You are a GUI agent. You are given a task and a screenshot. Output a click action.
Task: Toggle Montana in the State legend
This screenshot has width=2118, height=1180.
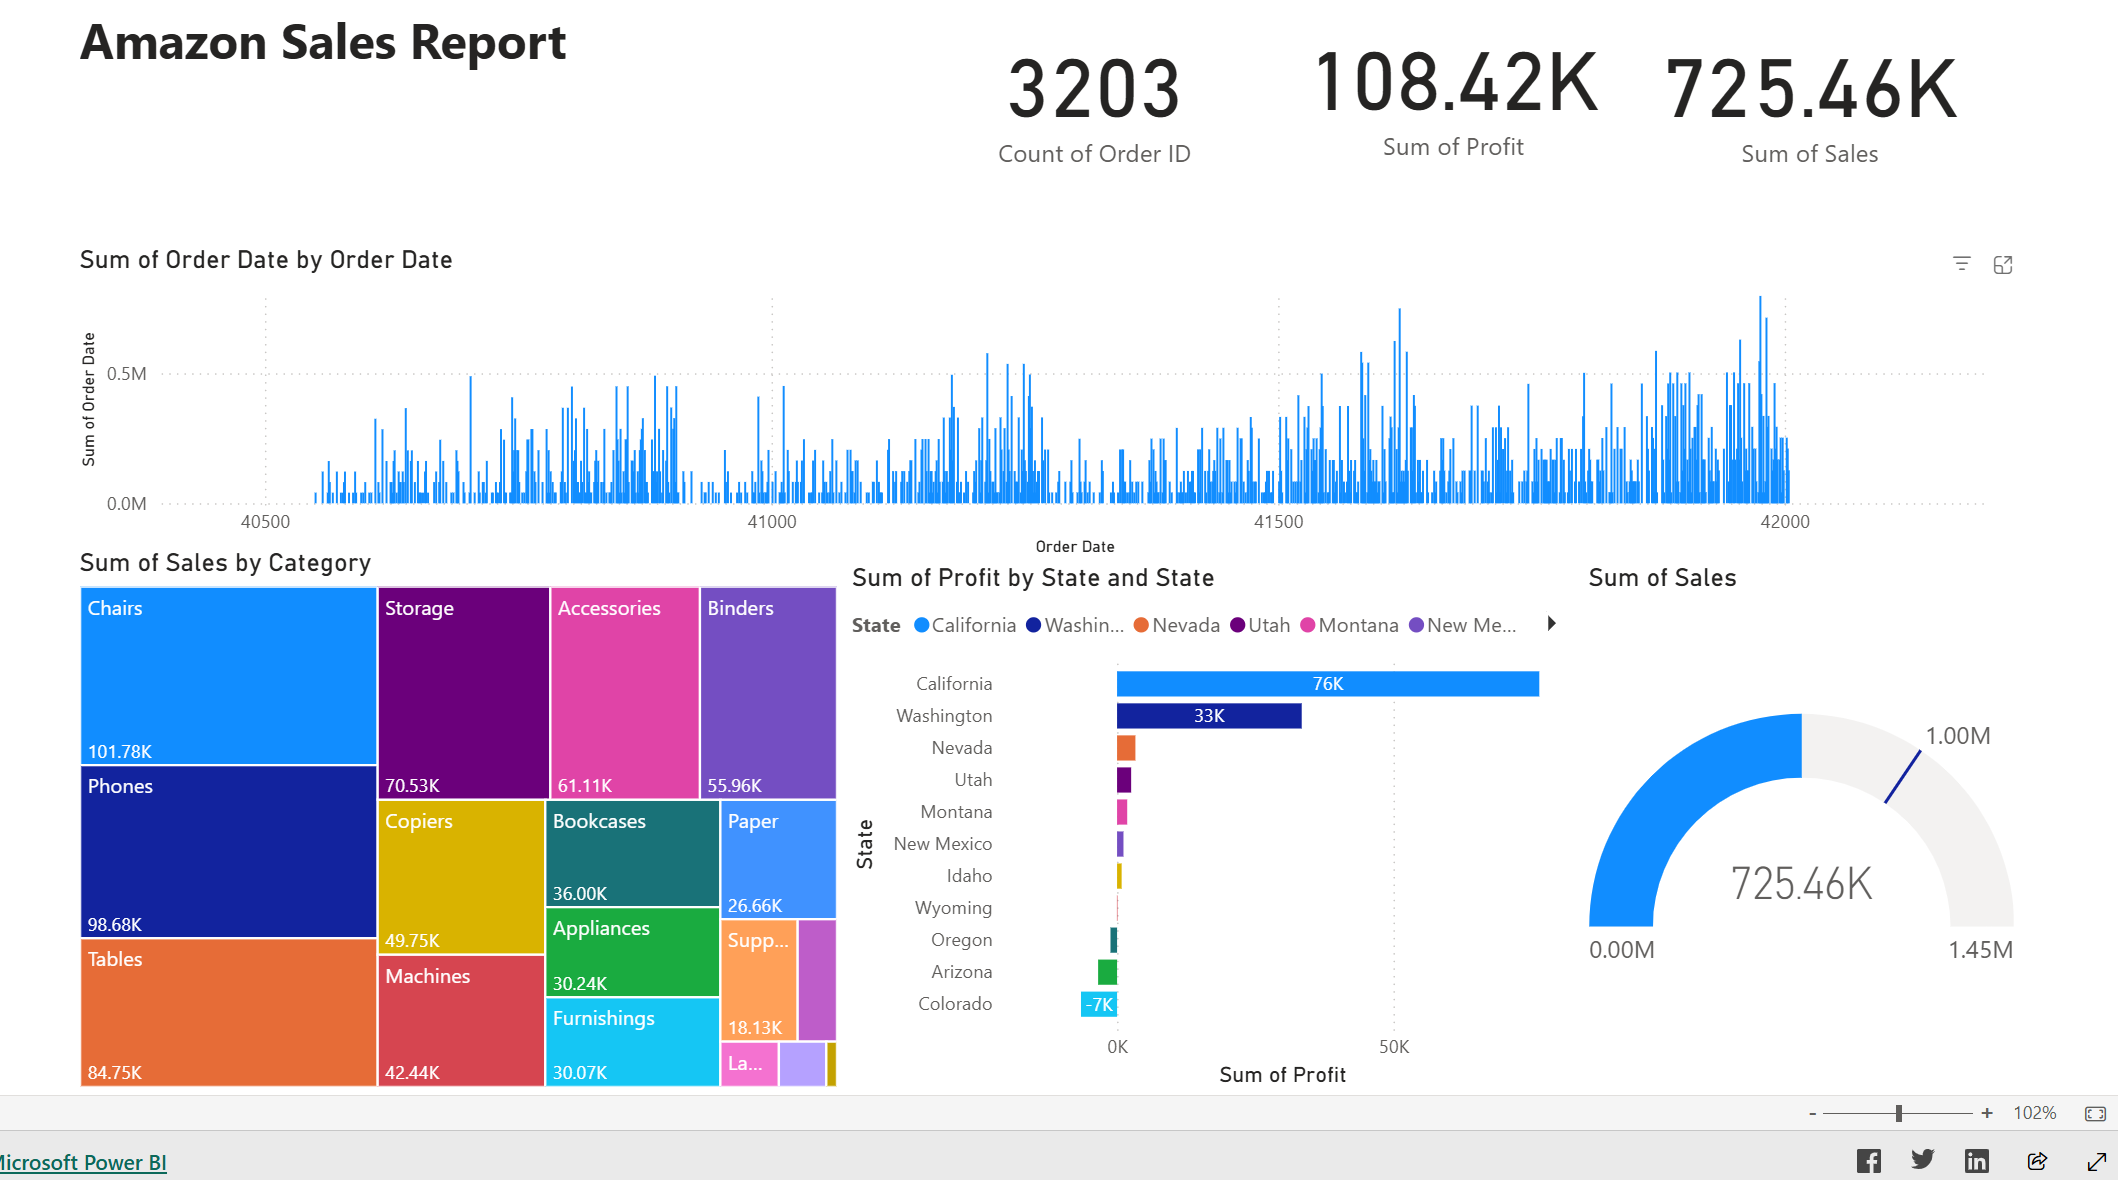(x=1355, y=624)
